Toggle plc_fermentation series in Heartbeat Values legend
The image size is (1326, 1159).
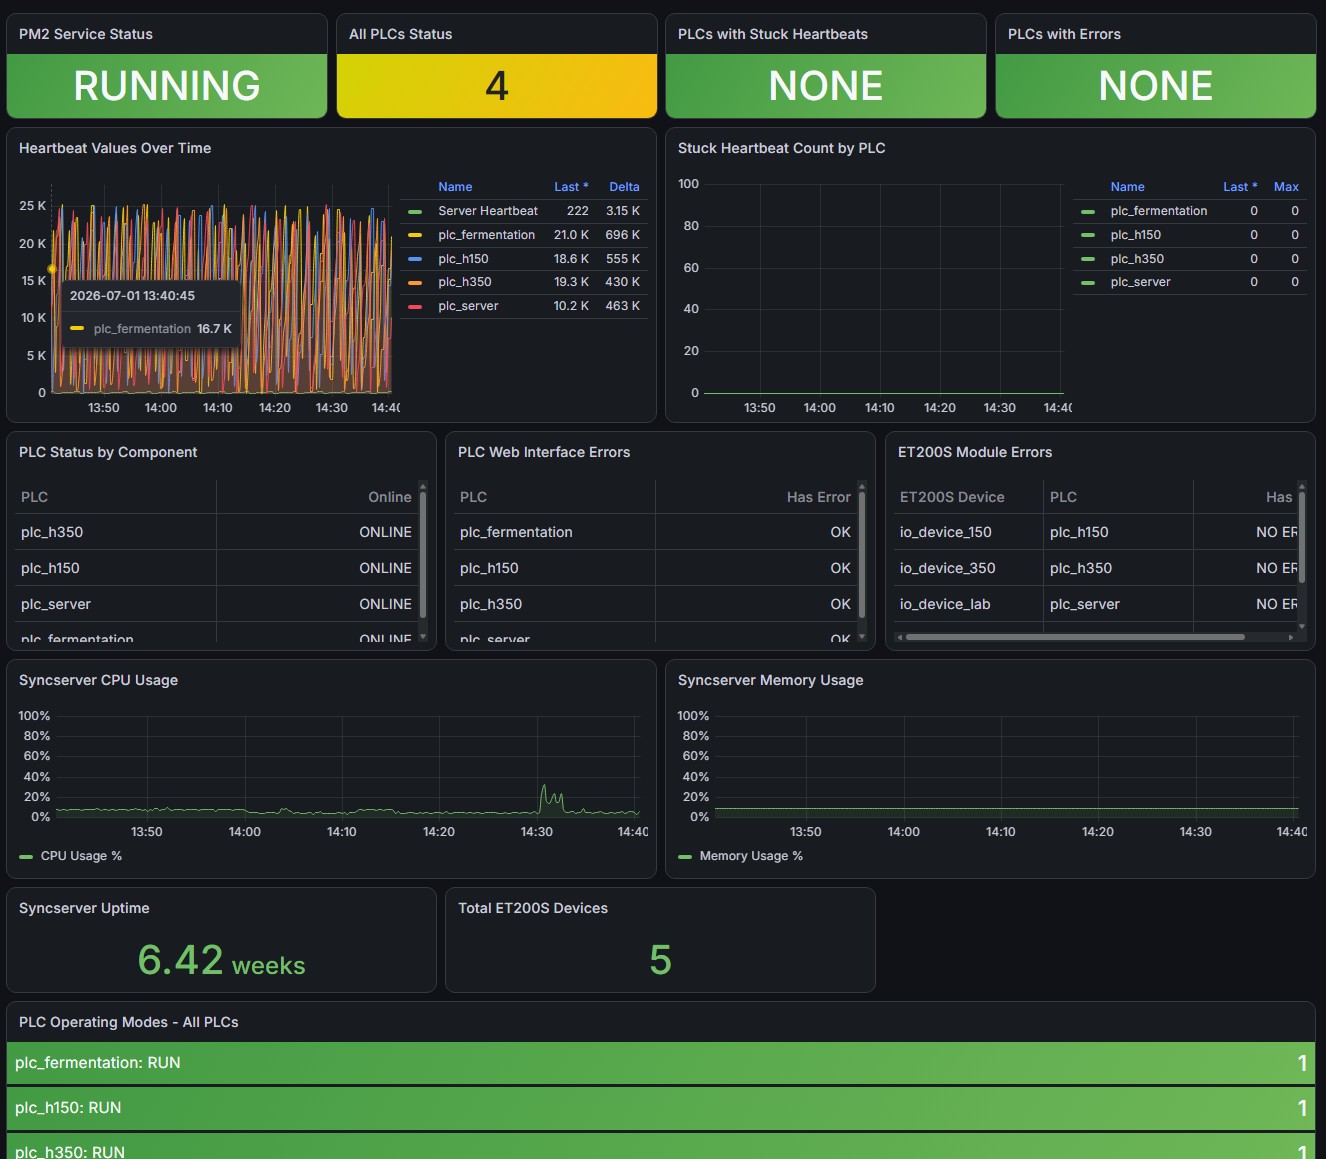(x=486, y=235)
